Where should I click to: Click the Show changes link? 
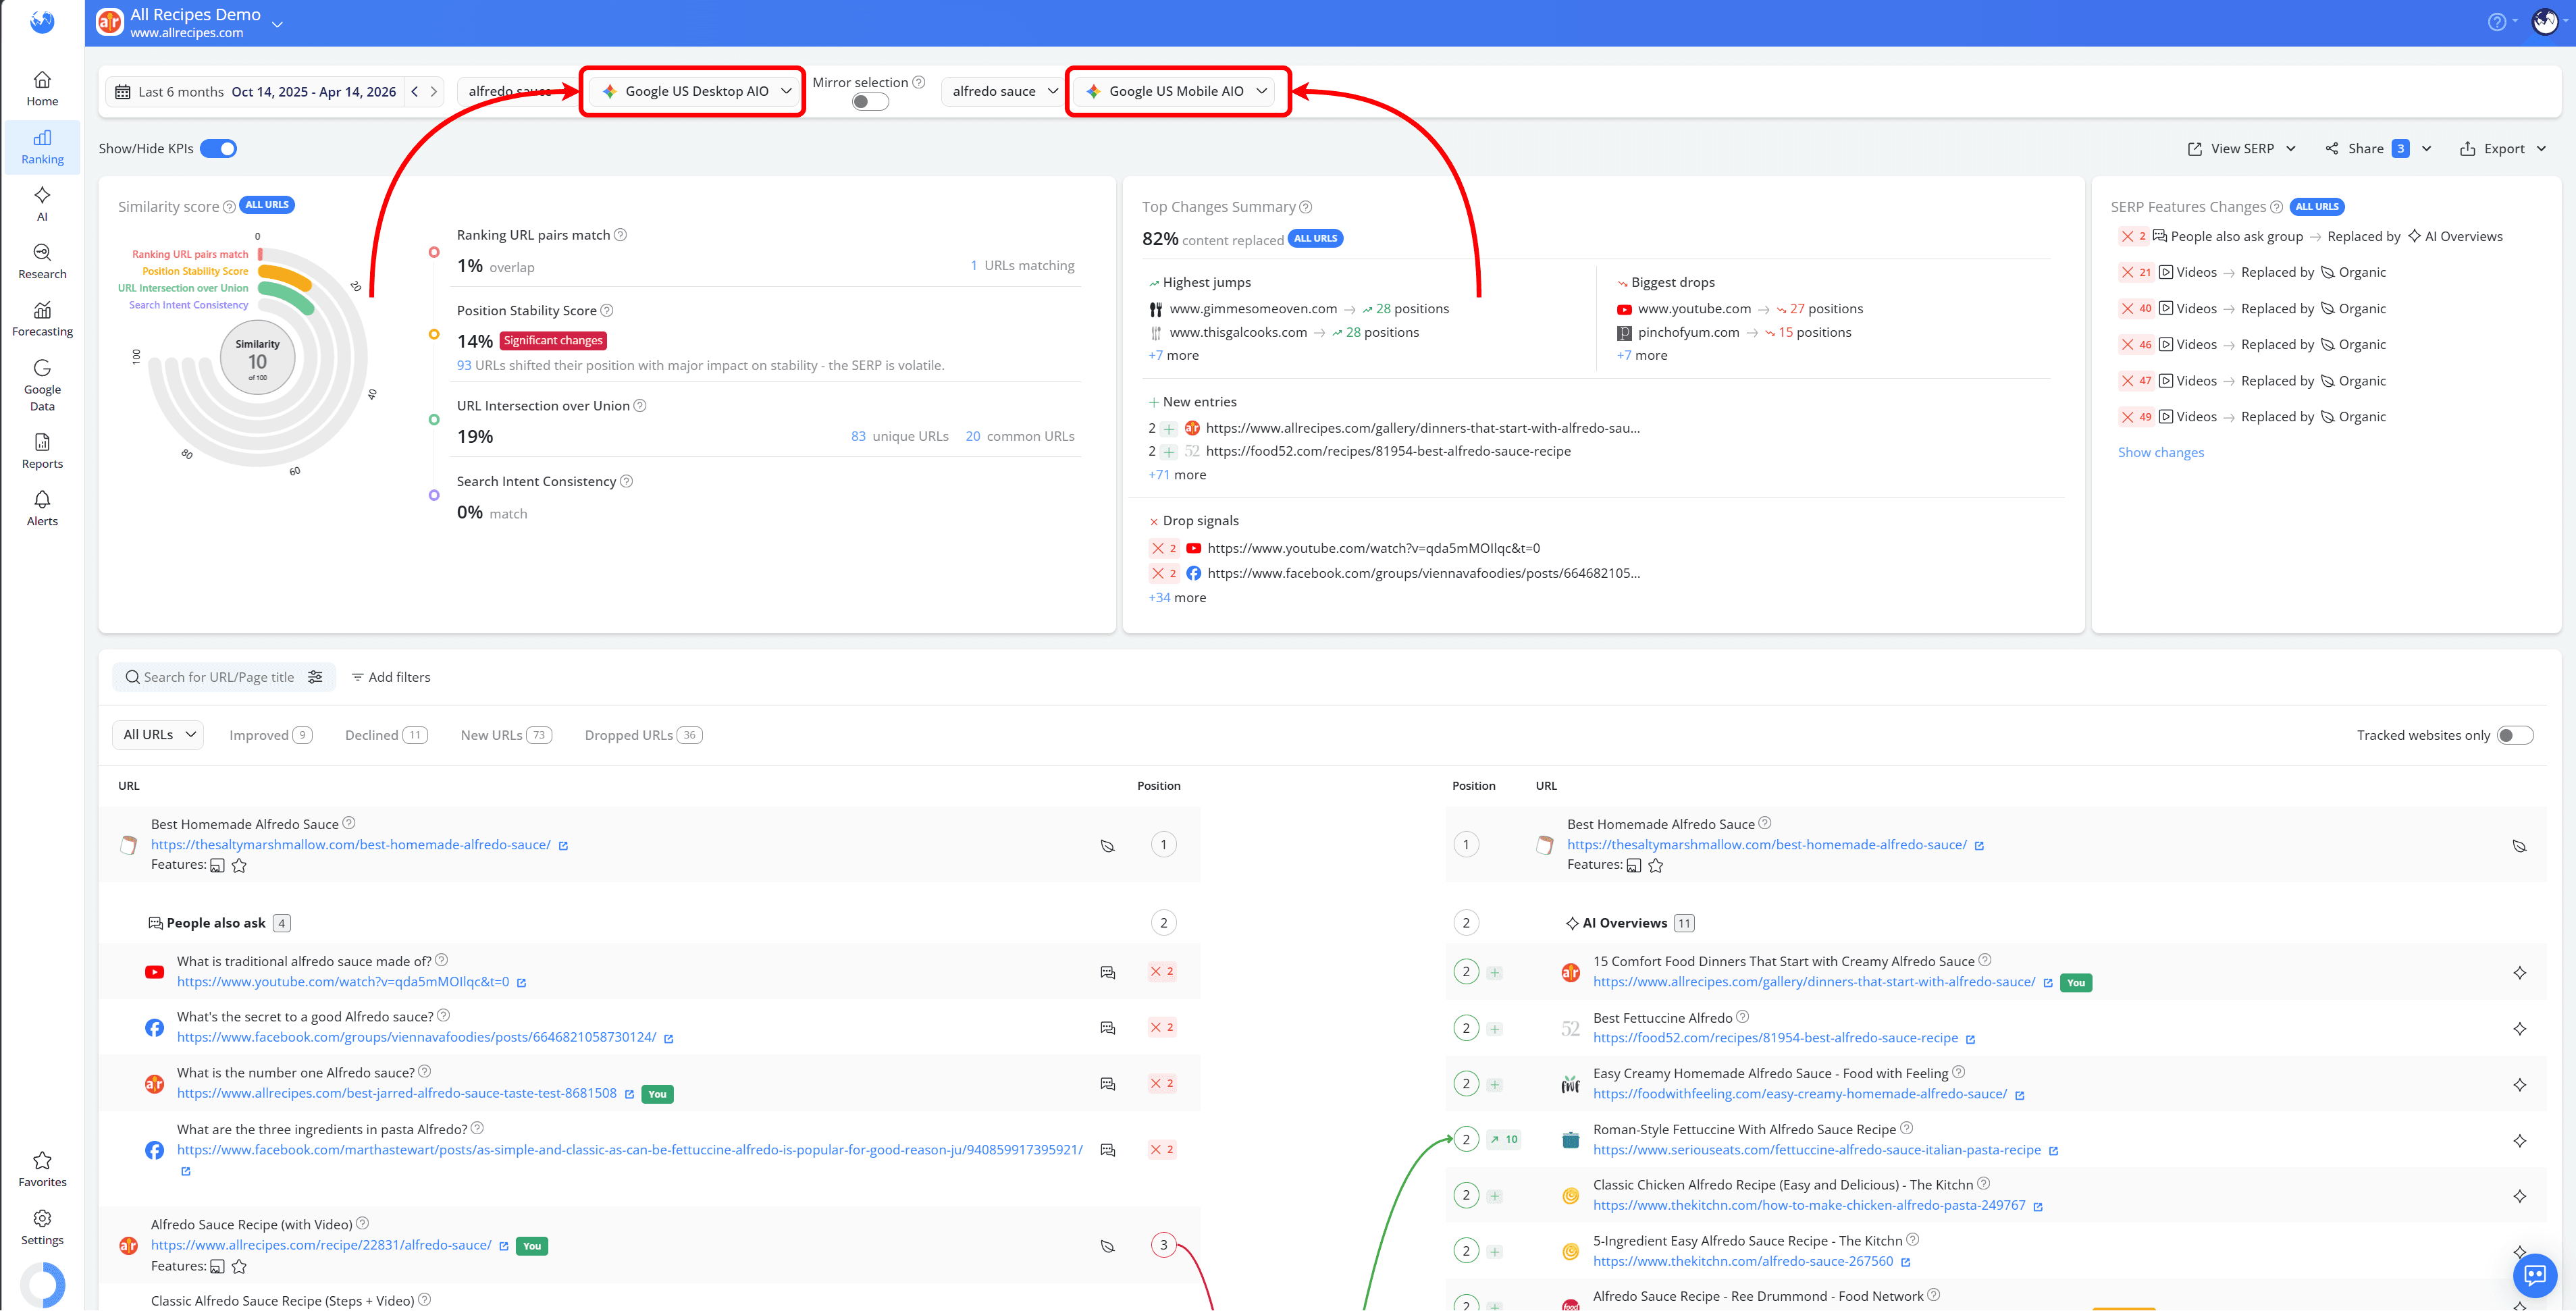coord(2161,452)
